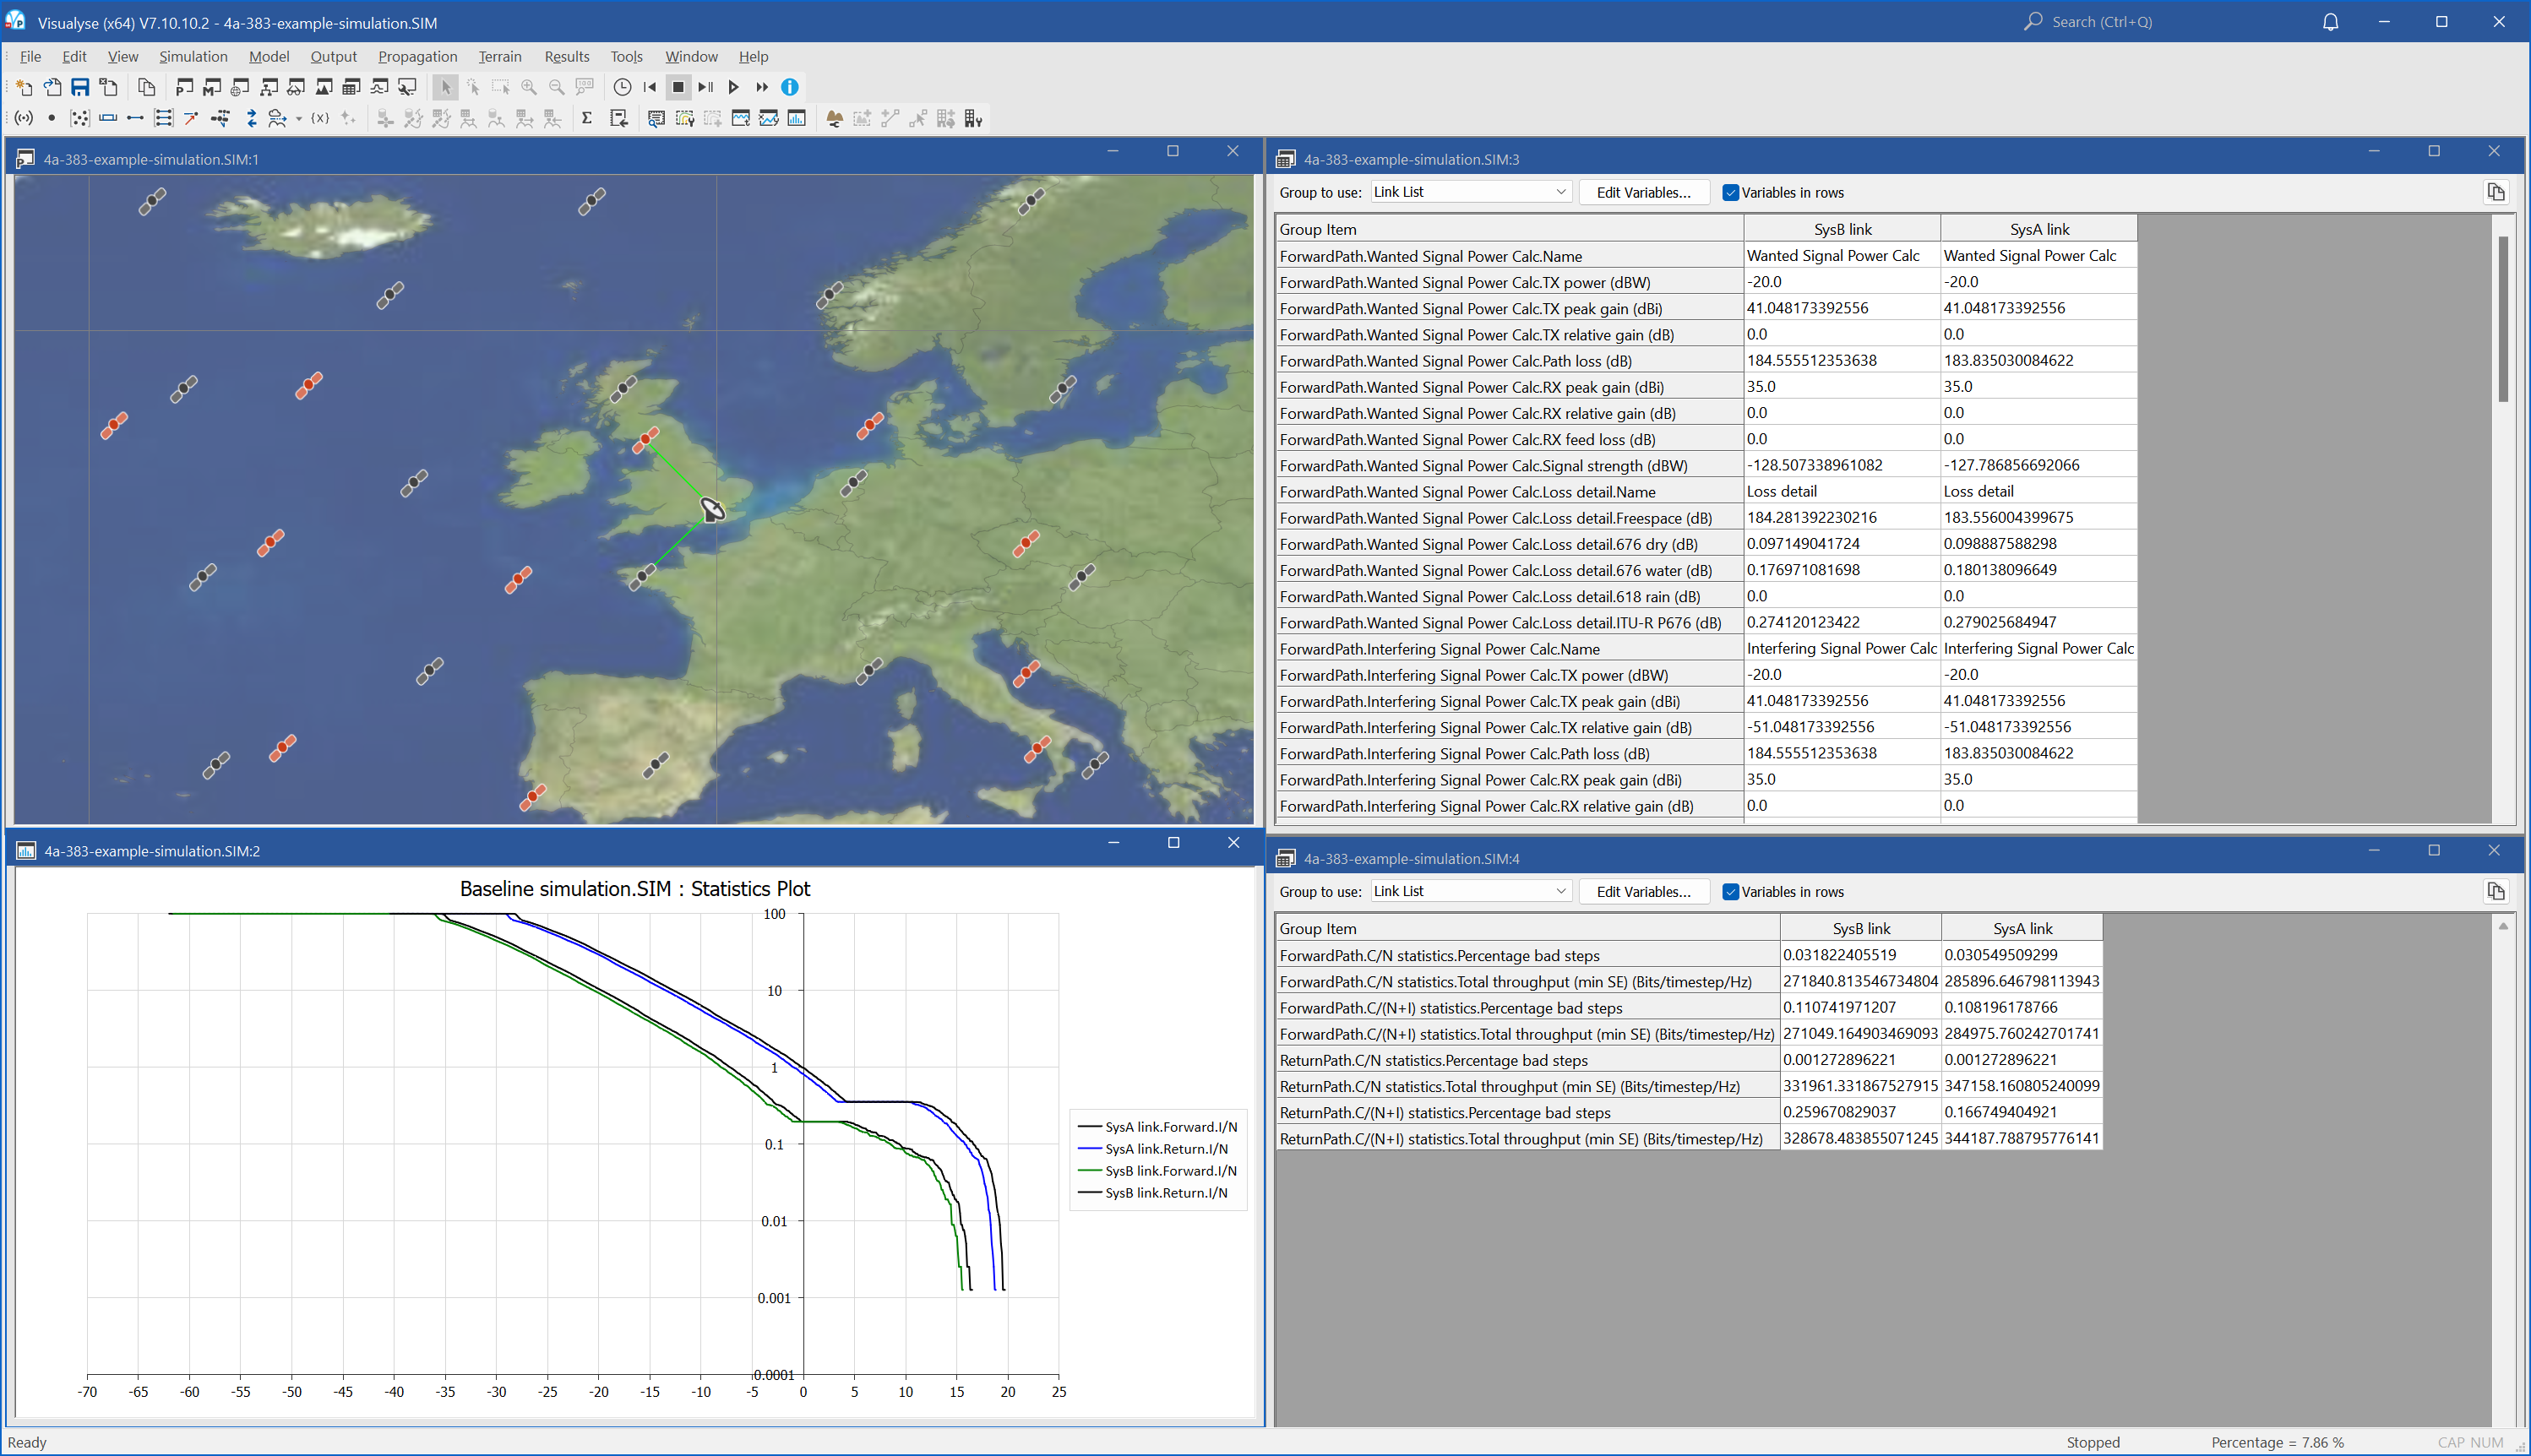Click copy table icon in SIM:3 window
Image resolution: width=2531 pixels, height=1456 pixels.
tap(2495, 192)
